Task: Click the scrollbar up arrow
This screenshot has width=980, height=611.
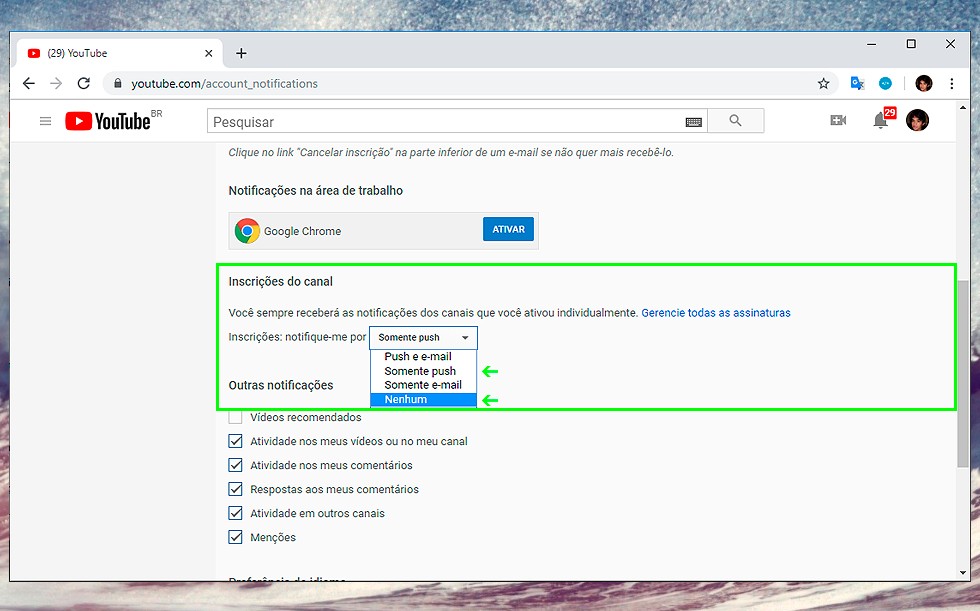Action: point(962,107)
